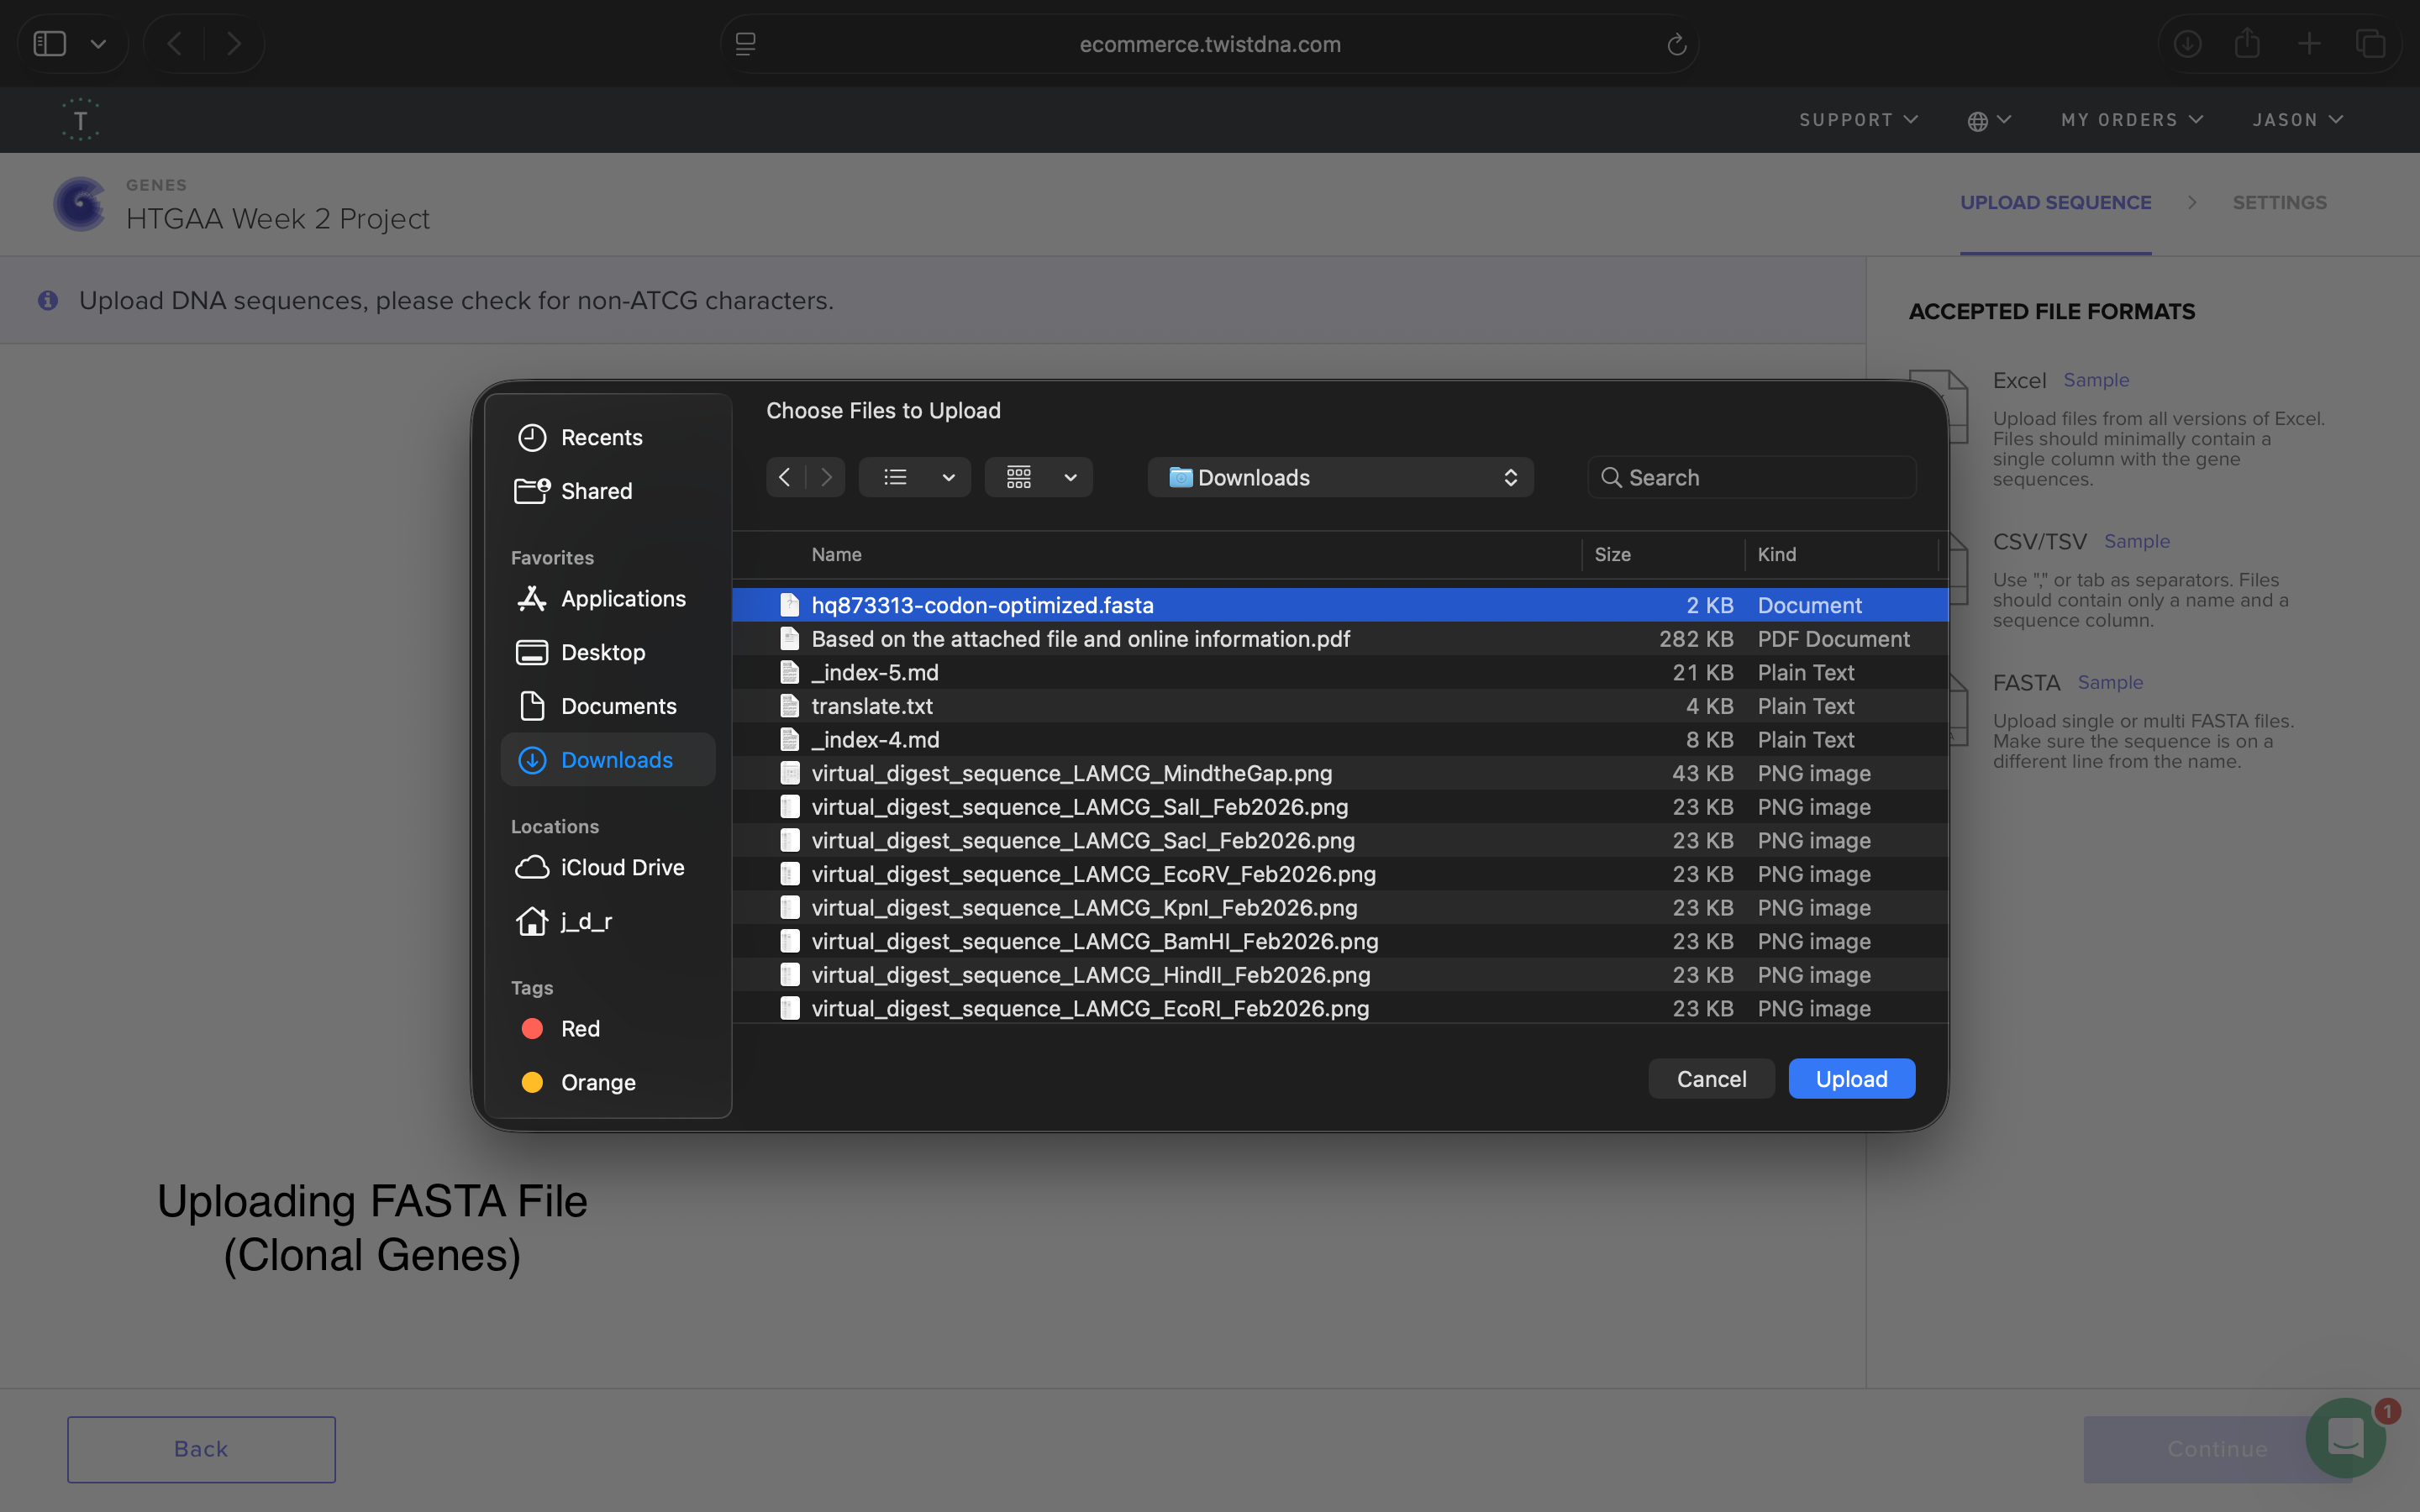Screen dimensions: 2420x1512
Task: Open the Safari downloads icon
Action: [x=2187, y=44]
